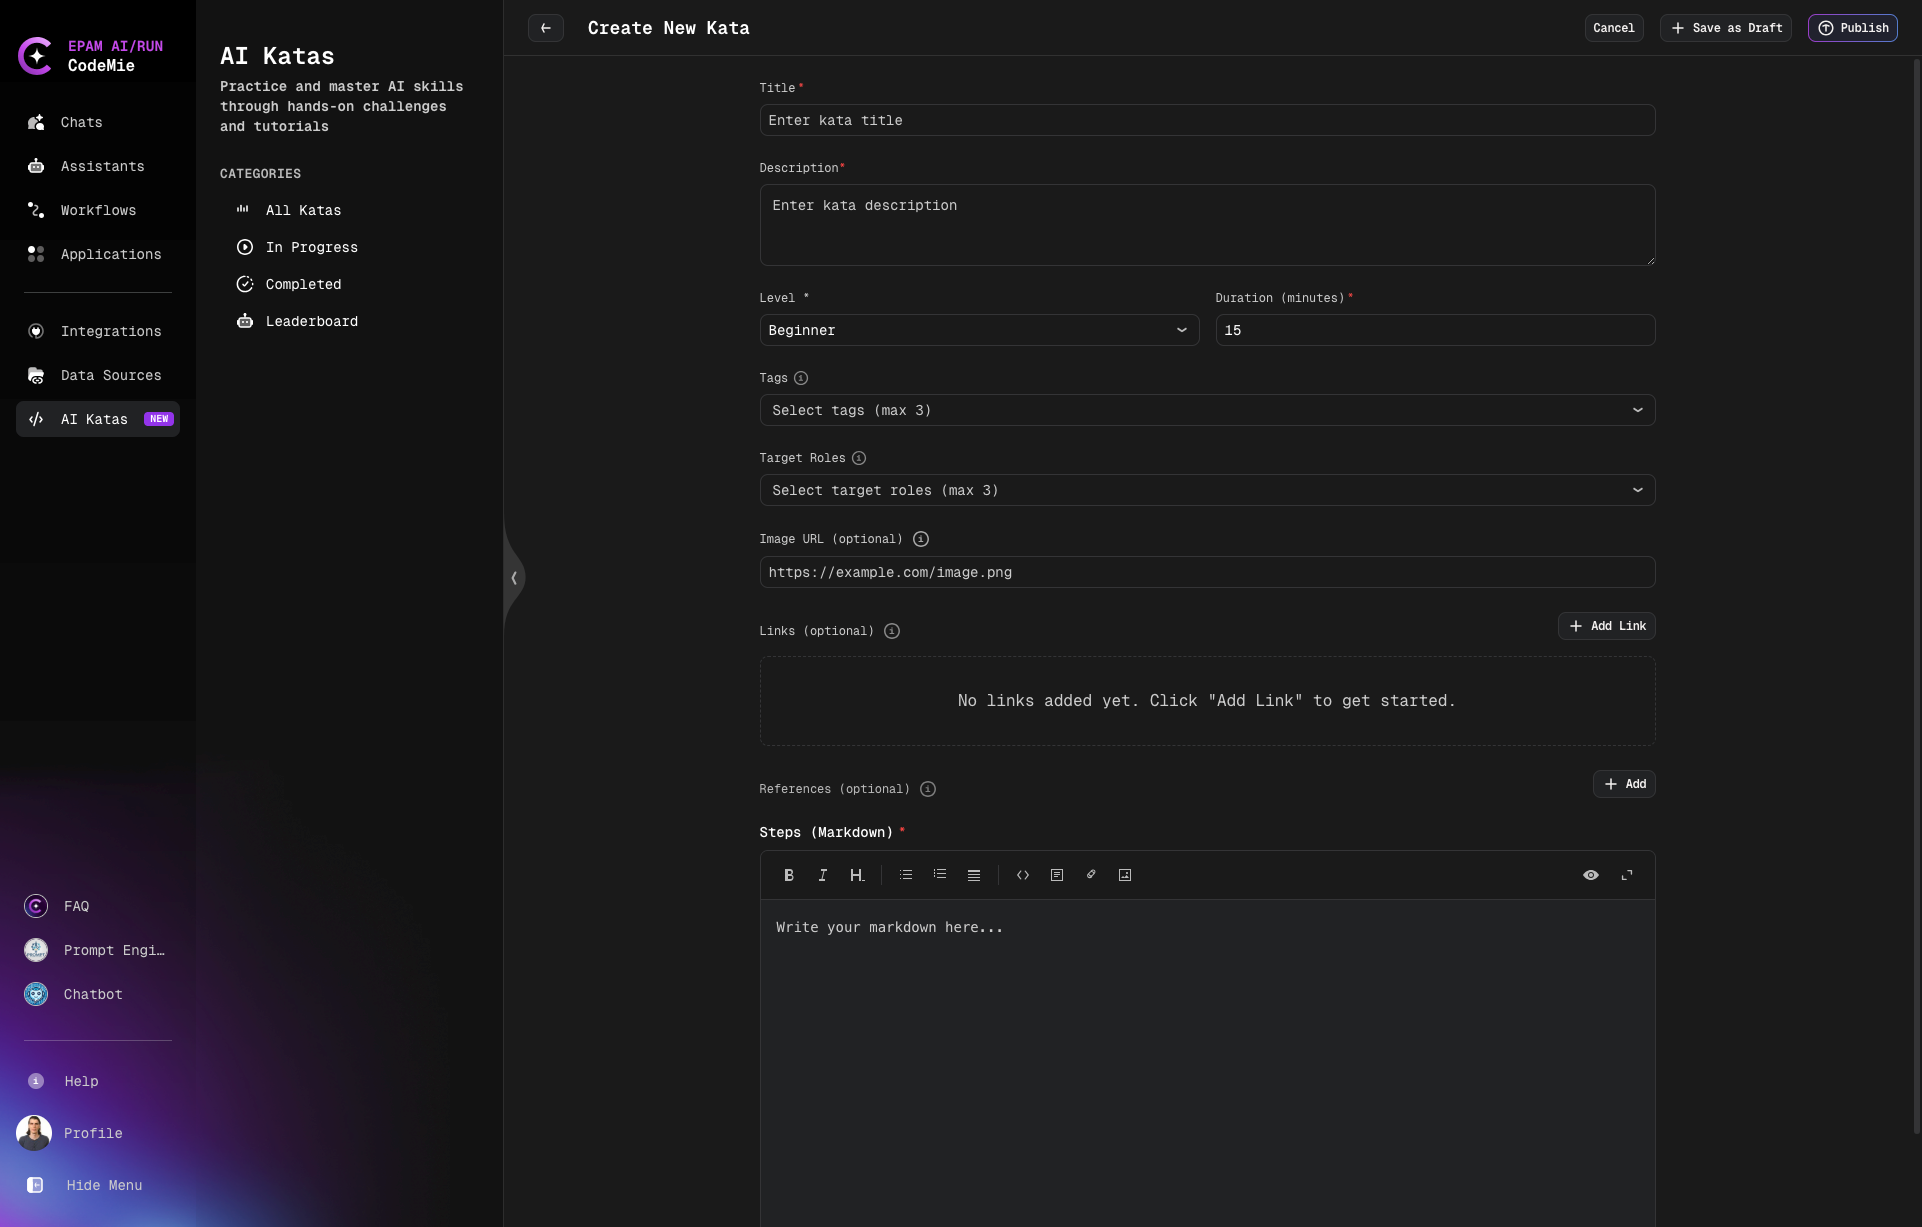
Task: Toggle fullscreen mode for markdown editor
Action: [1627, 875]
